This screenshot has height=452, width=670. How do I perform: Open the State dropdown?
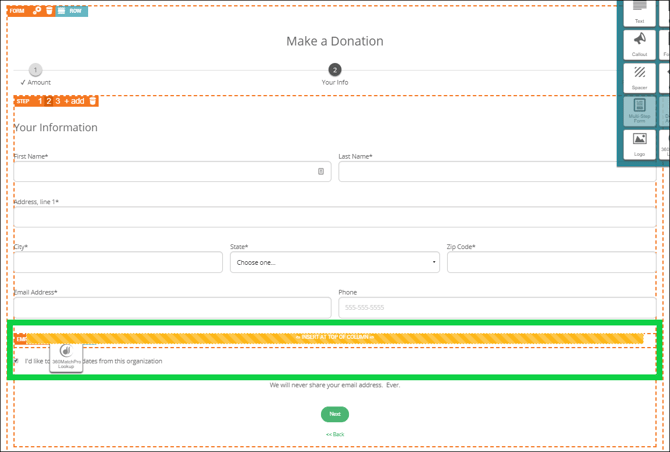point(334,262)
